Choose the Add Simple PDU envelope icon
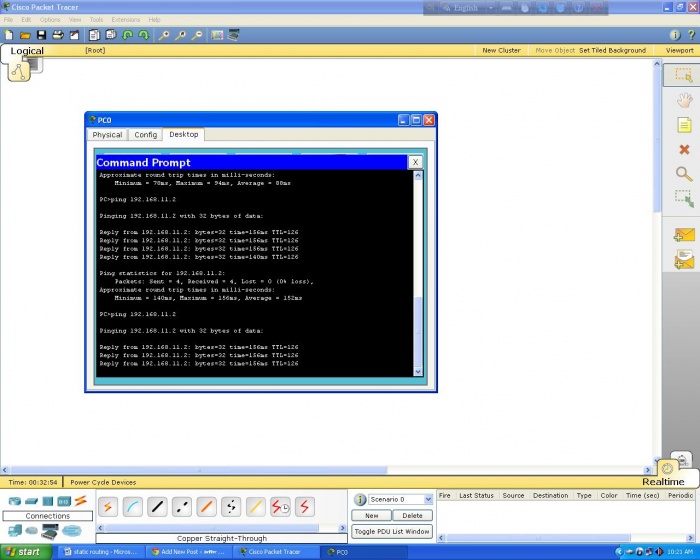 tap(684, 236)
